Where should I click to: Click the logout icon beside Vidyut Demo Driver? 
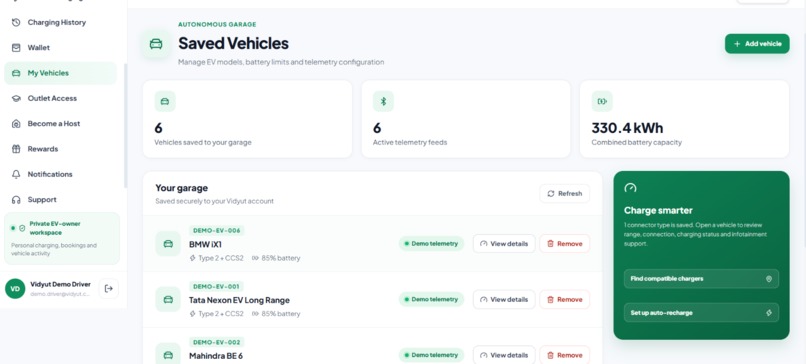(x=108, y=288)
